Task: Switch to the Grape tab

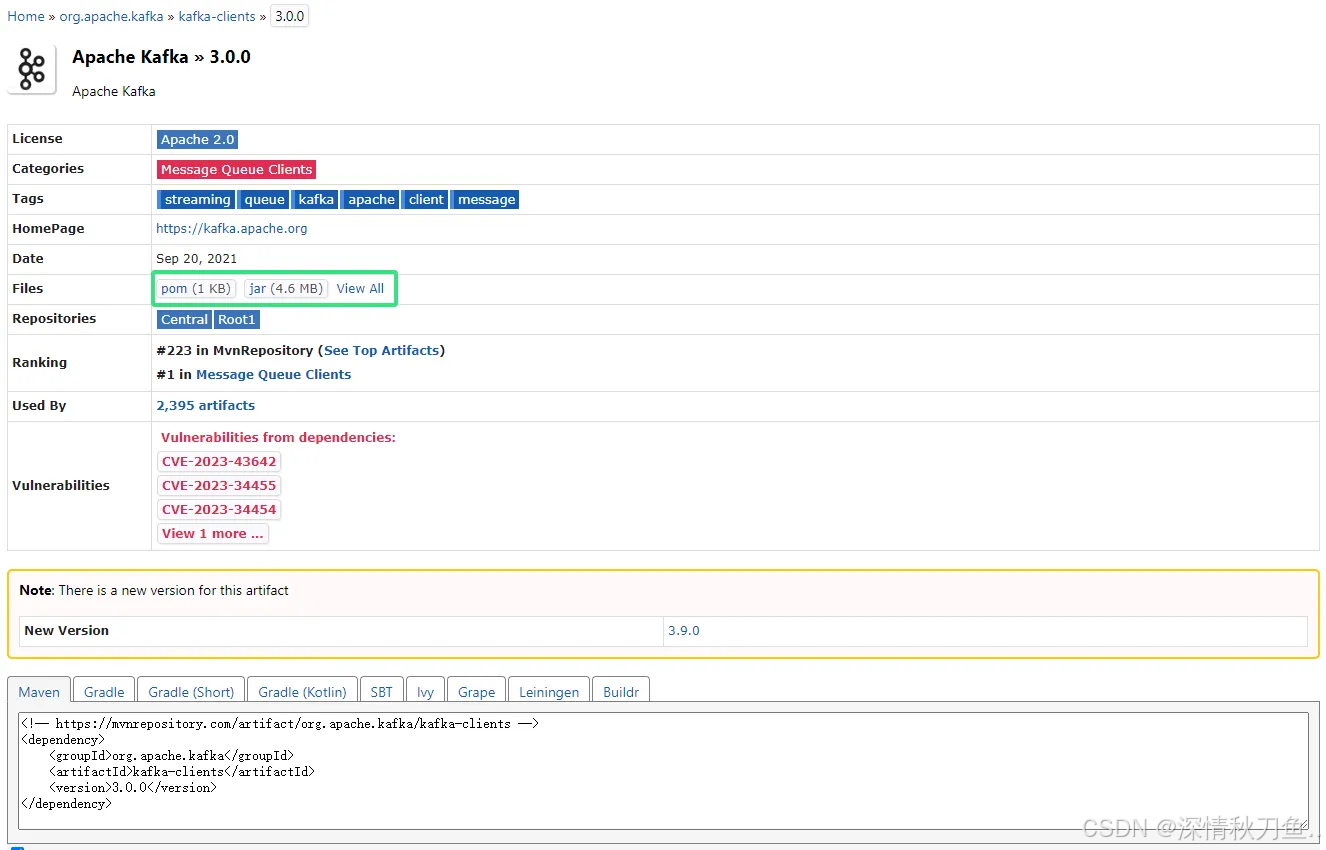Action: pyautogui.click(x=476, y=691)
